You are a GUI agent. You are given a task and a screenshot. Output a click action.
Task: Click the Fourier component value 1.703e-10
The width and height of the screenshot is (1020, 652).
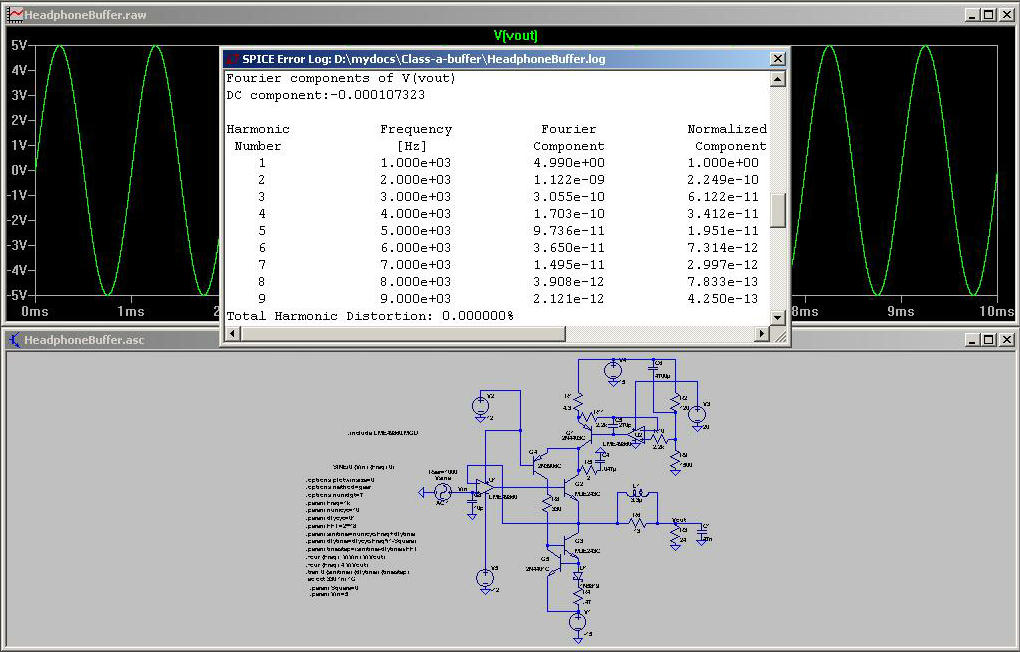point(569,213)
